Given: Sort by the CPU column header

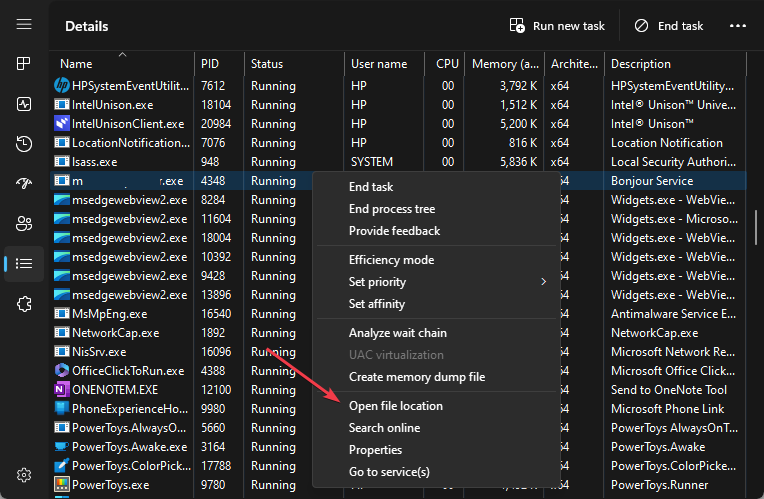Looking at the screenshot, I should pyautogui.click(x=444, y=63).
